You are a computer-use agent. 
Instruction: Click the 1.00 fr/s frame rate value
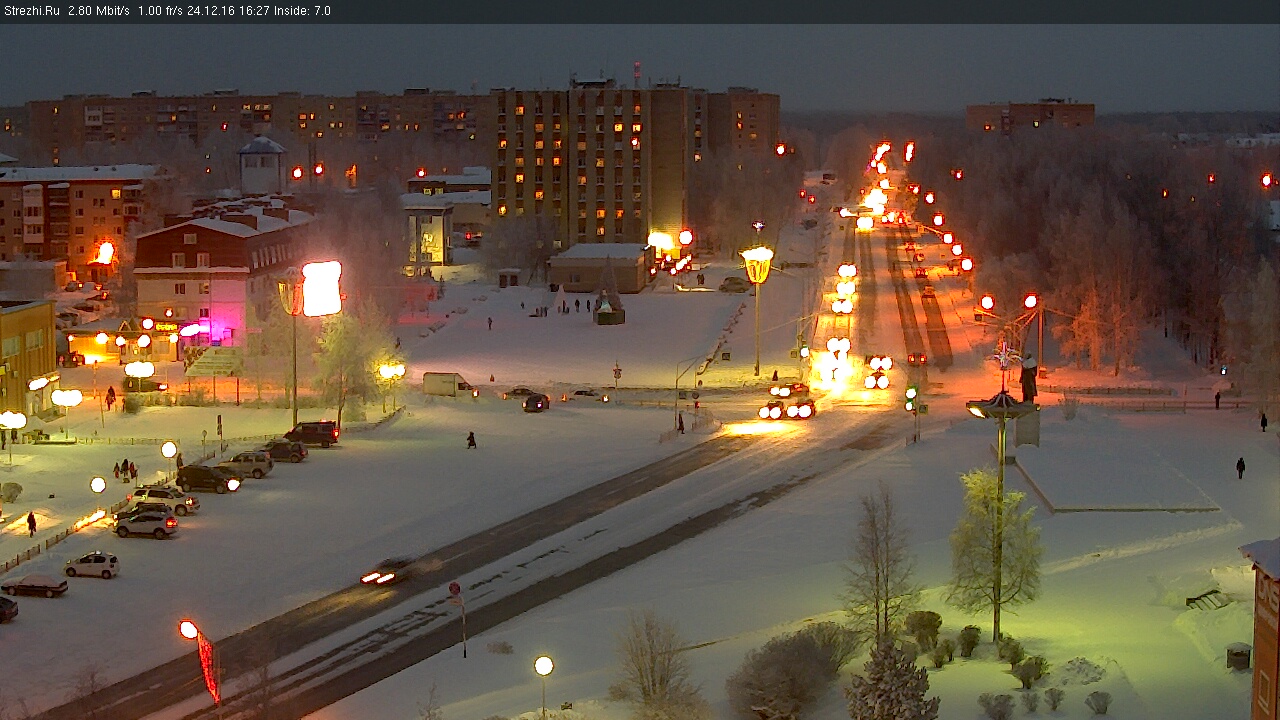point(160,11)
